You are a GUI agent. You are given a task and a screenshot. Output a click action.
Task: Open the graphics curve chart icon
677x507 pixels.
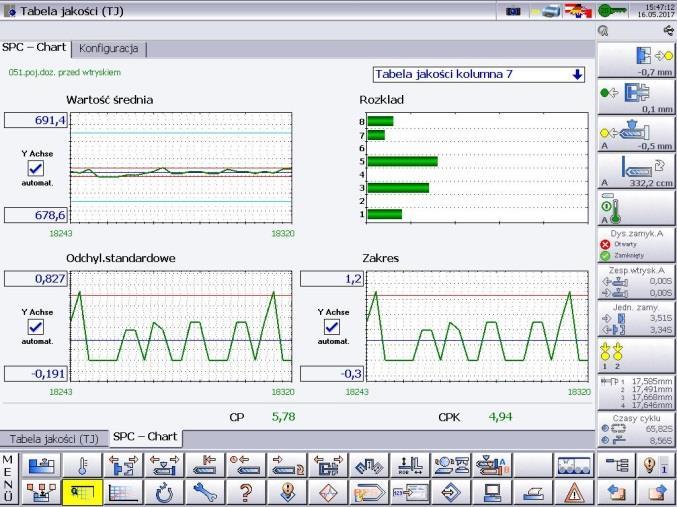(x=123, y=492)
